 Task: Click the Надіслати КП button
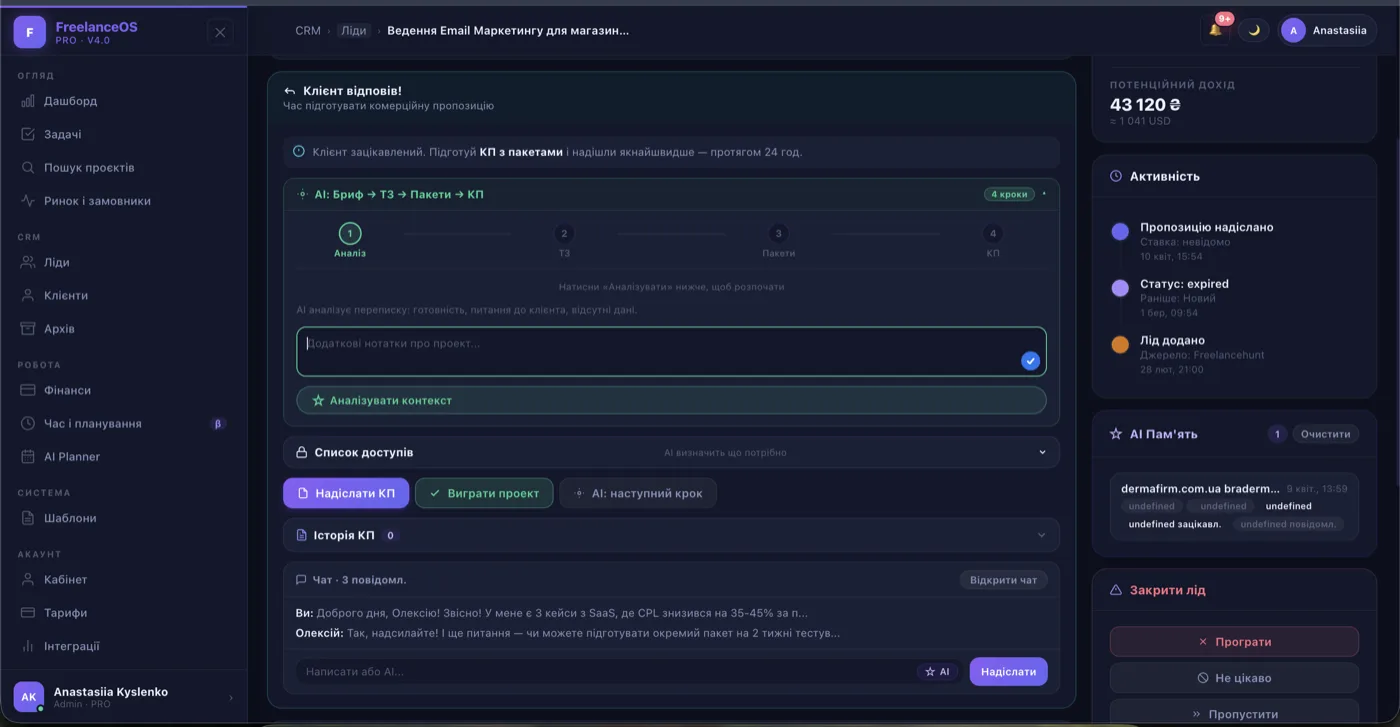coord(345,492)
